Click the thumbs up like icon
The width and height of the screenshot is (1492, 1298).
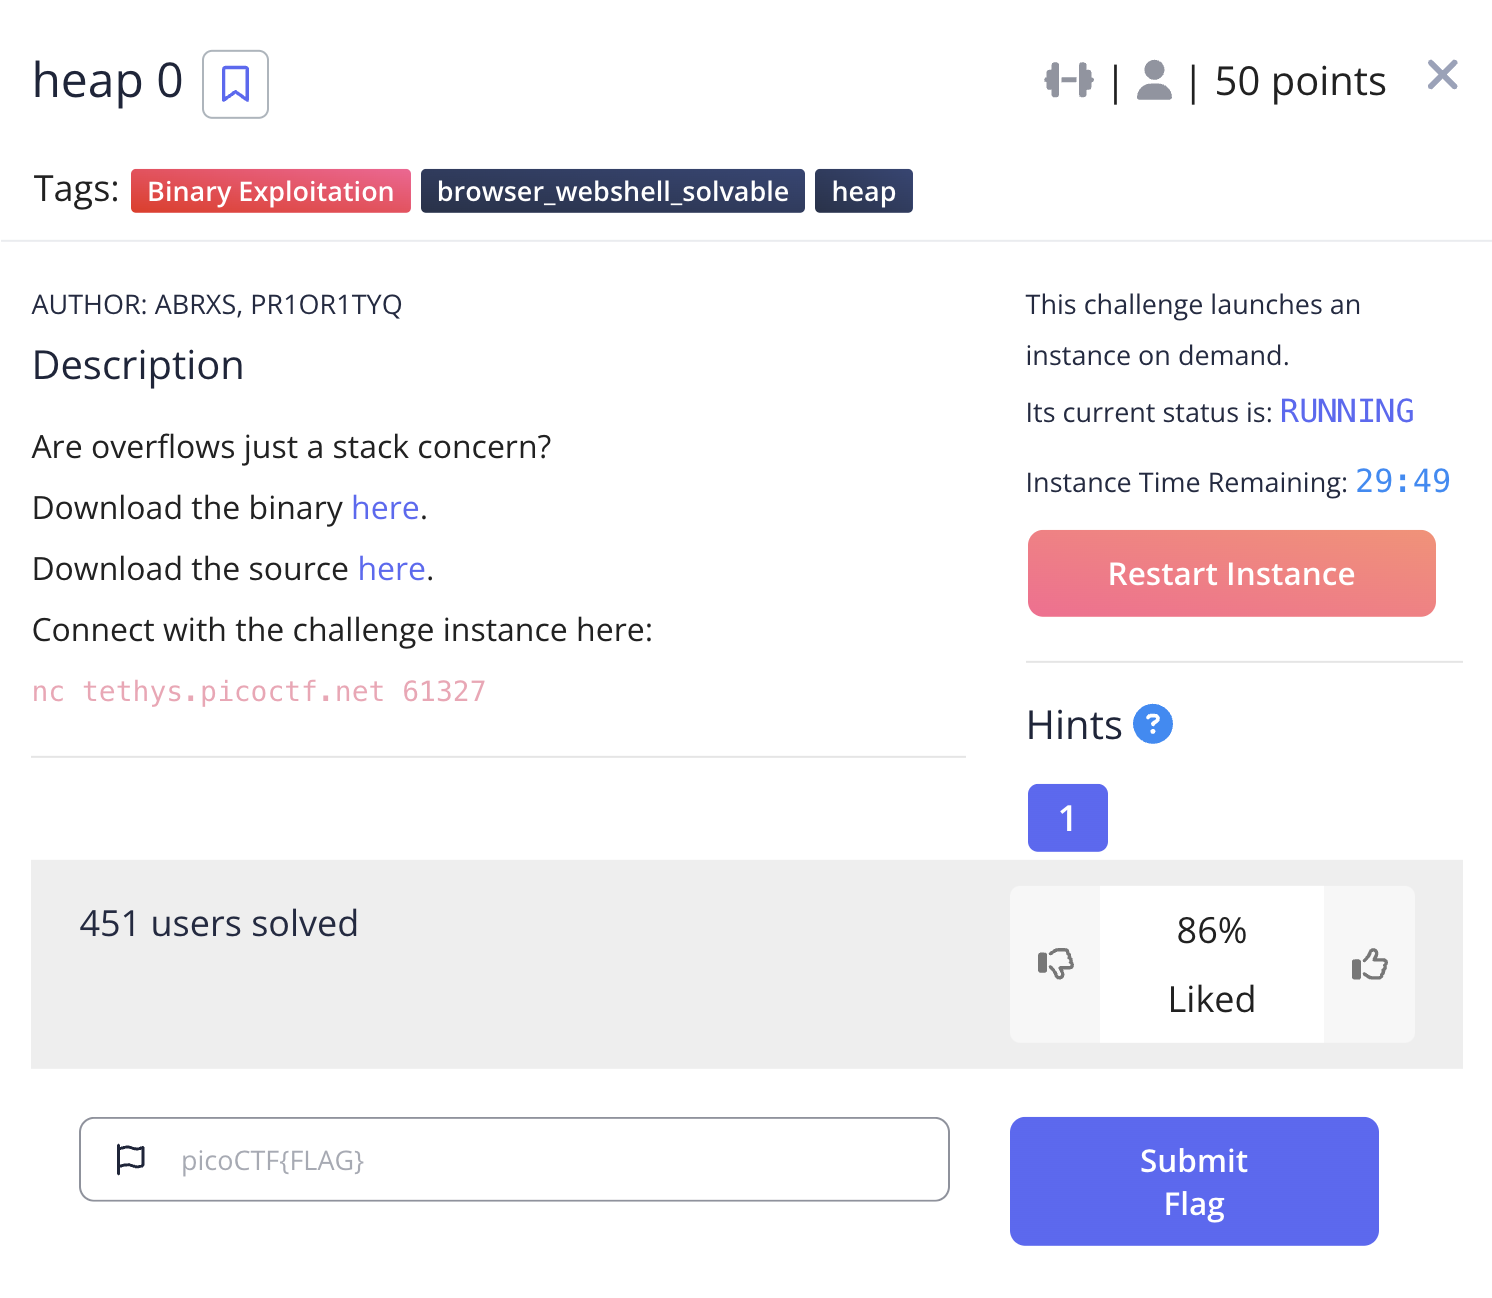tap(1369, 964)
